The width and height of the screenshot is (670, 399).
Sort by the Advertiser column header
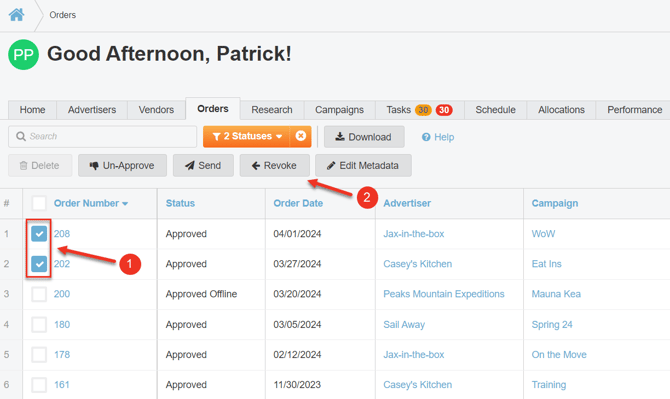pyautogui.click(x=407, y=203)
